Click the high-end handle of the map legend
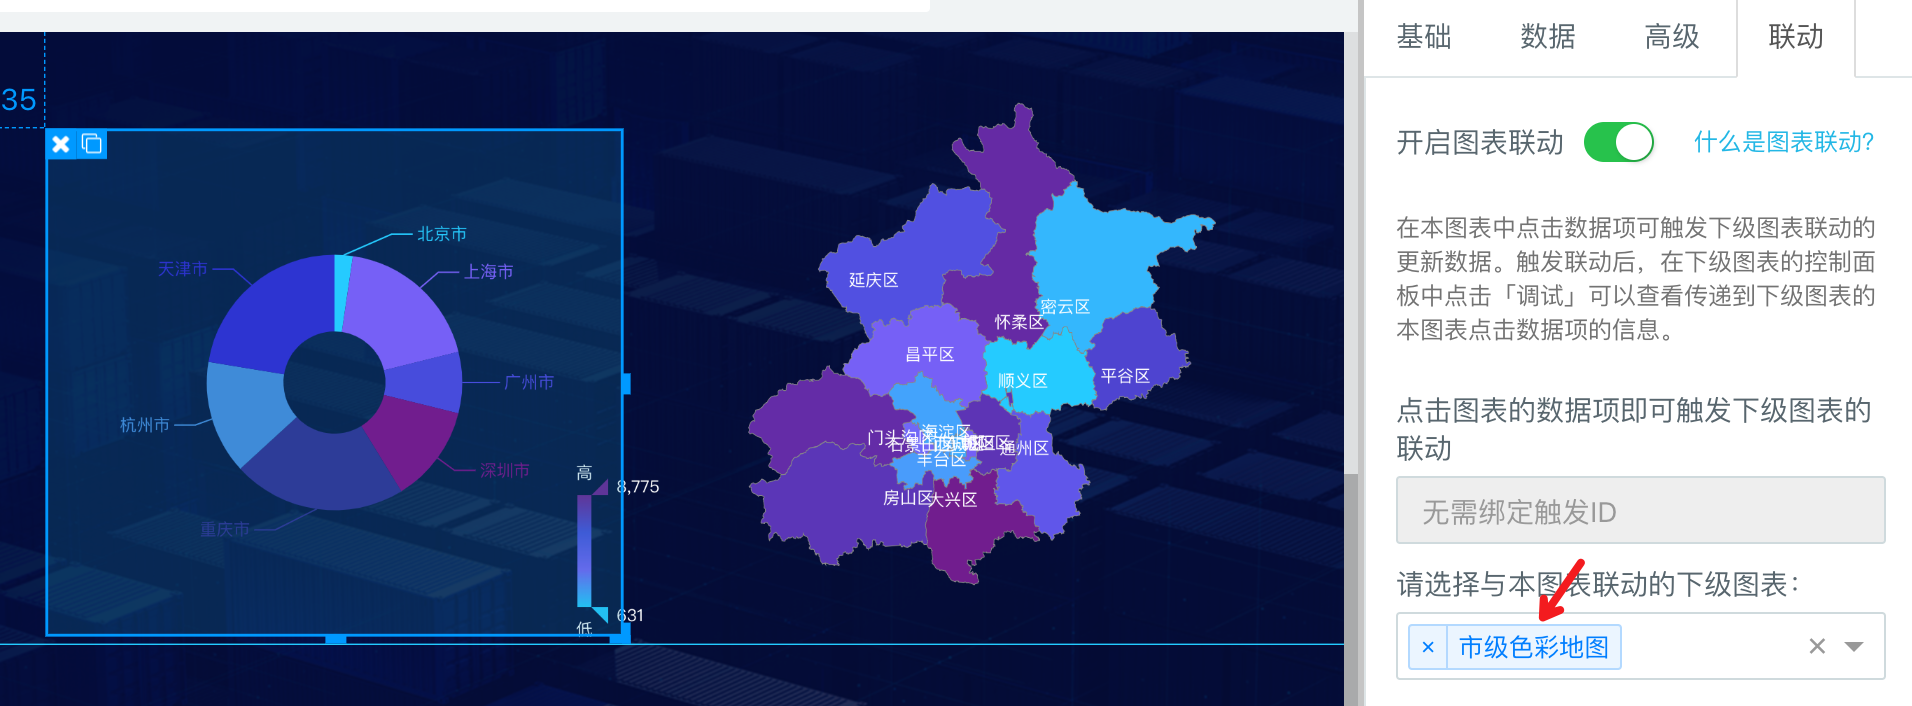Image resolution: width=1912 pixels, height=706 pixels. [600, 487]
